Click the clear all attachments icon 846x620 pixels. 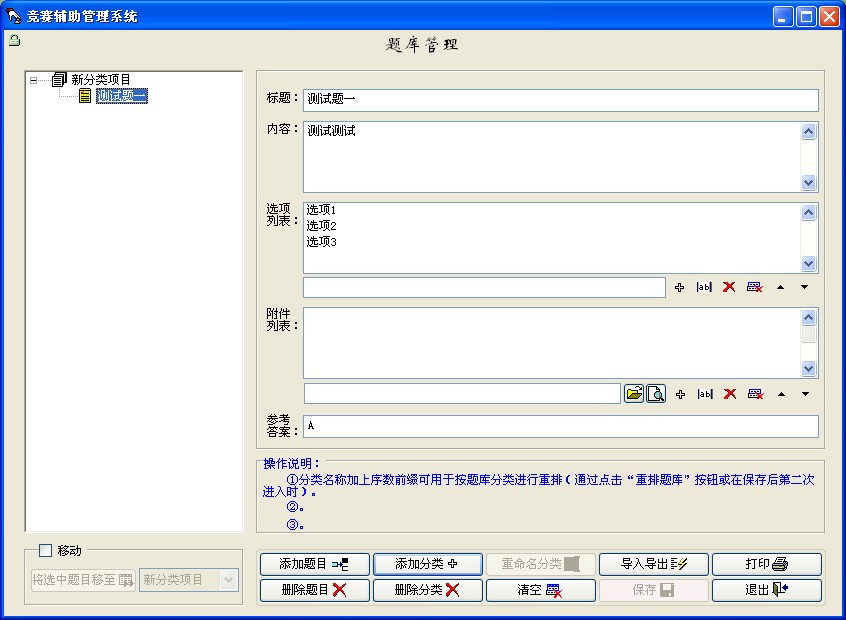click(756, 394)
